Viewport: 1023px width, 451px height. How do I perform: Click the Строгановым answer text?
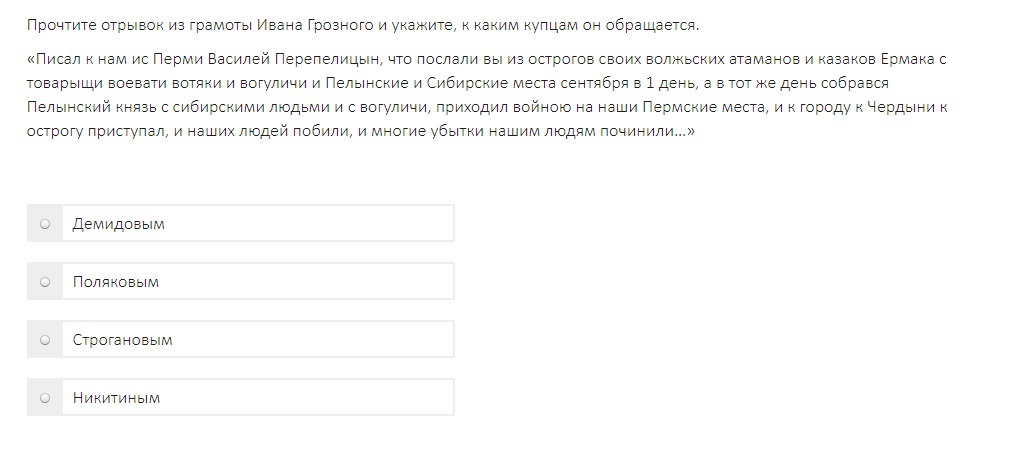pyautogui.click(x=122, y=340)
